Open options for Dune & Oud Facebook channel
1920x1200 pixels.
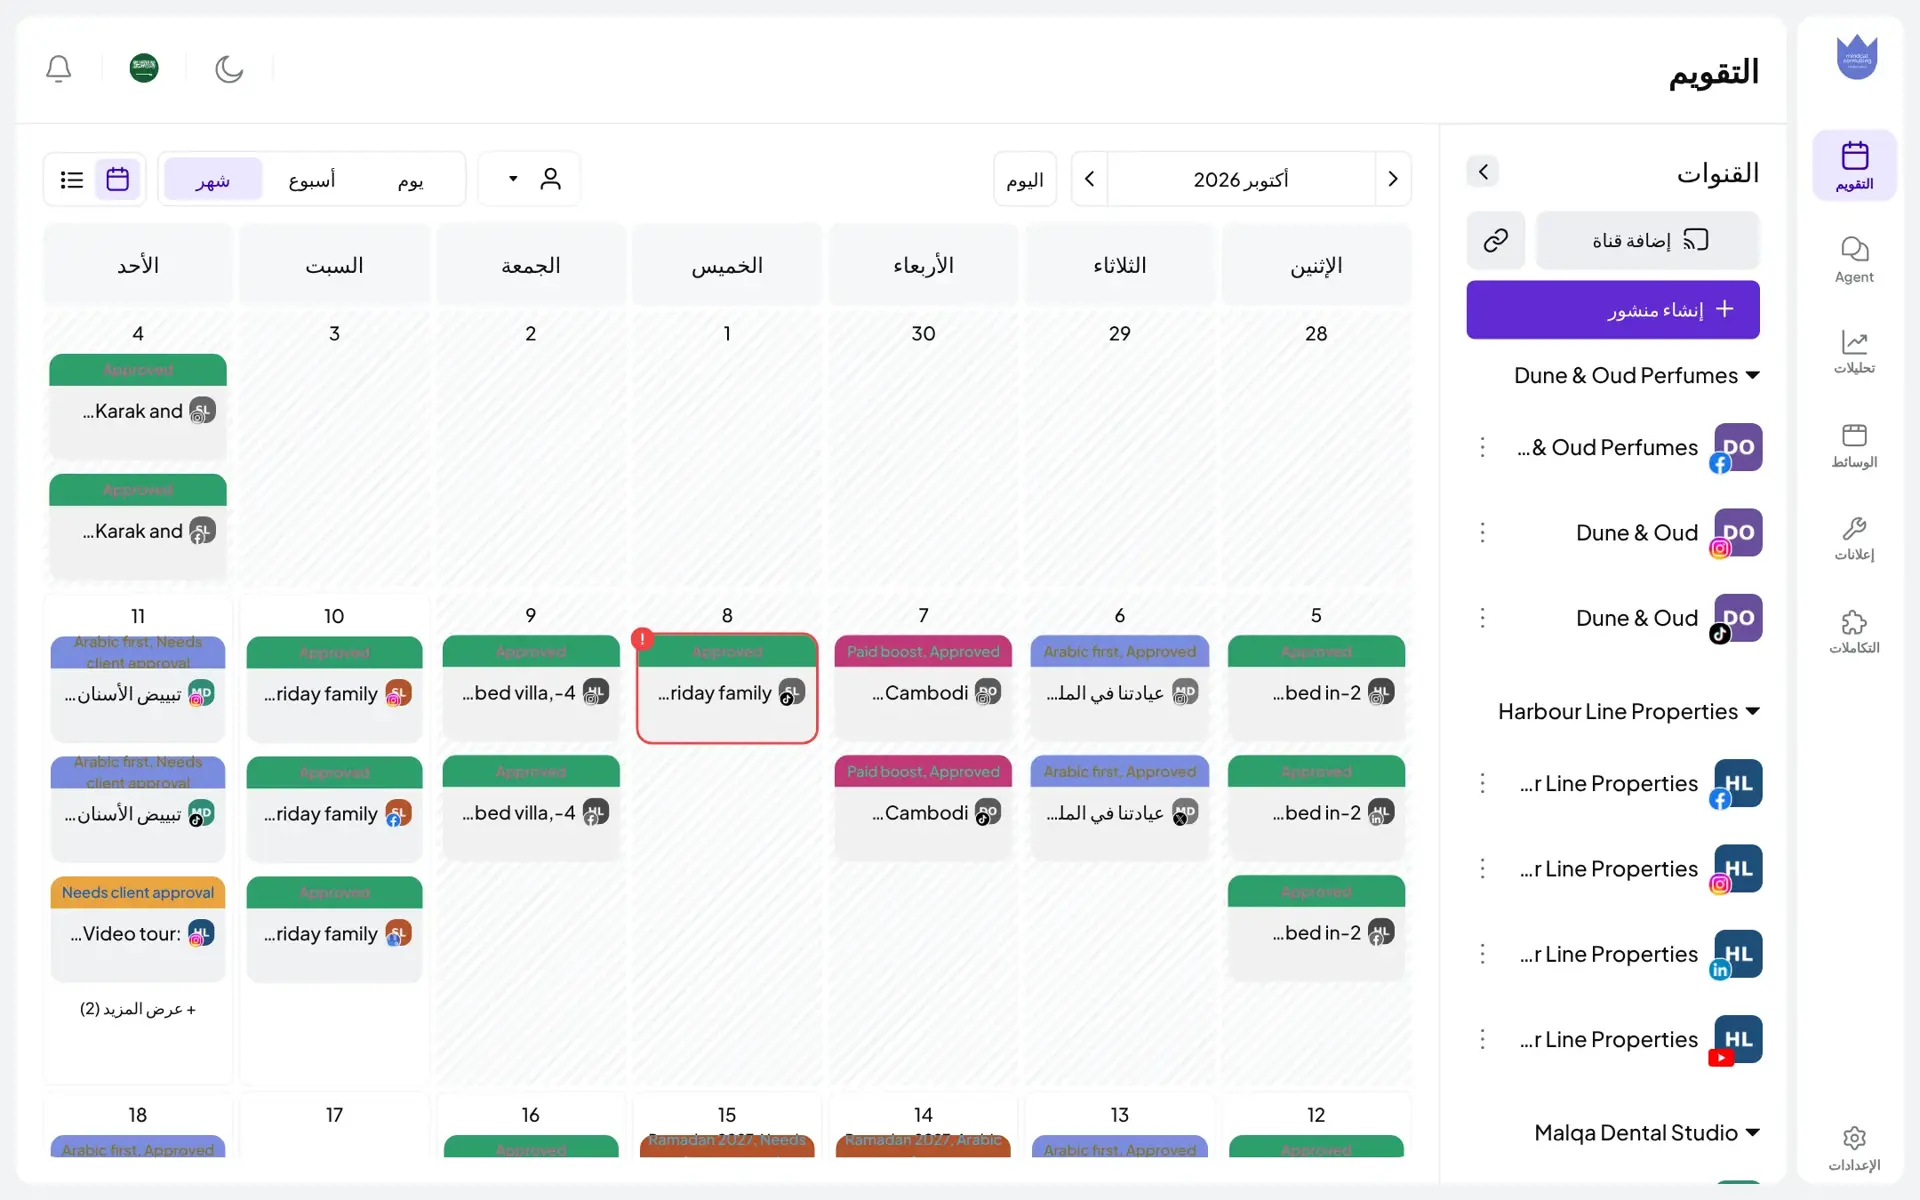(x=1483, y=447)
